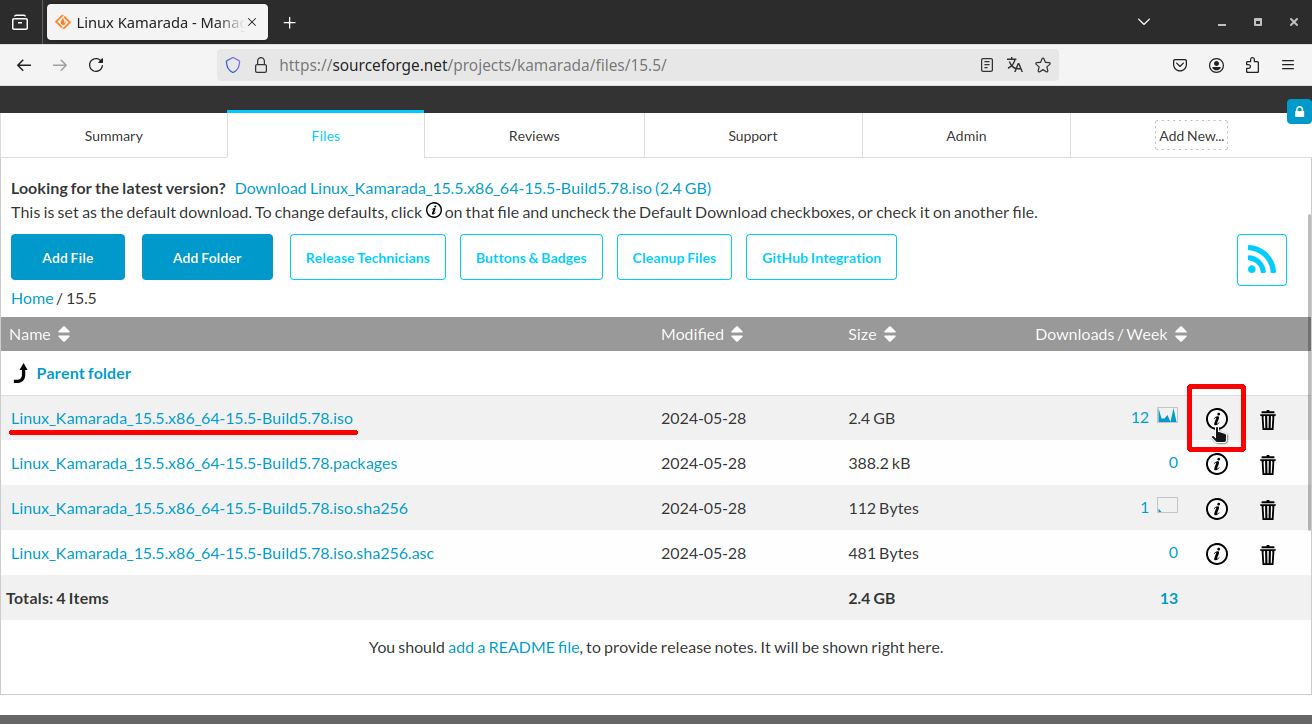
Task: Reload the page
Action: [96, 65]
